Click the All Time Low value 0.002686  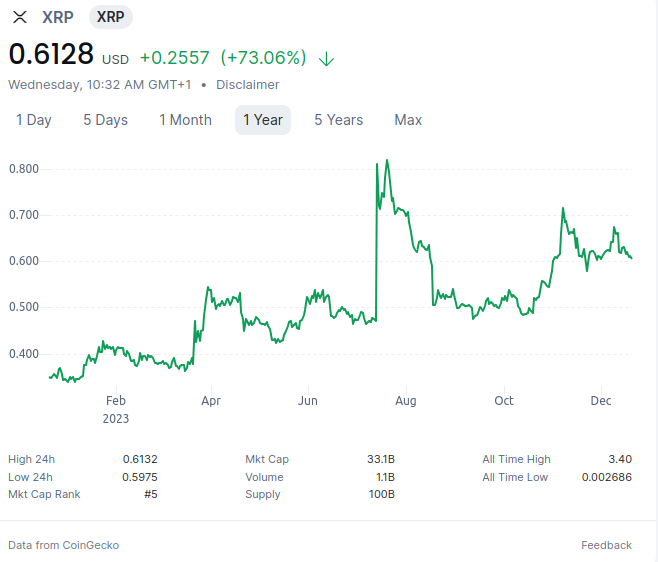[x=607, y=477]
